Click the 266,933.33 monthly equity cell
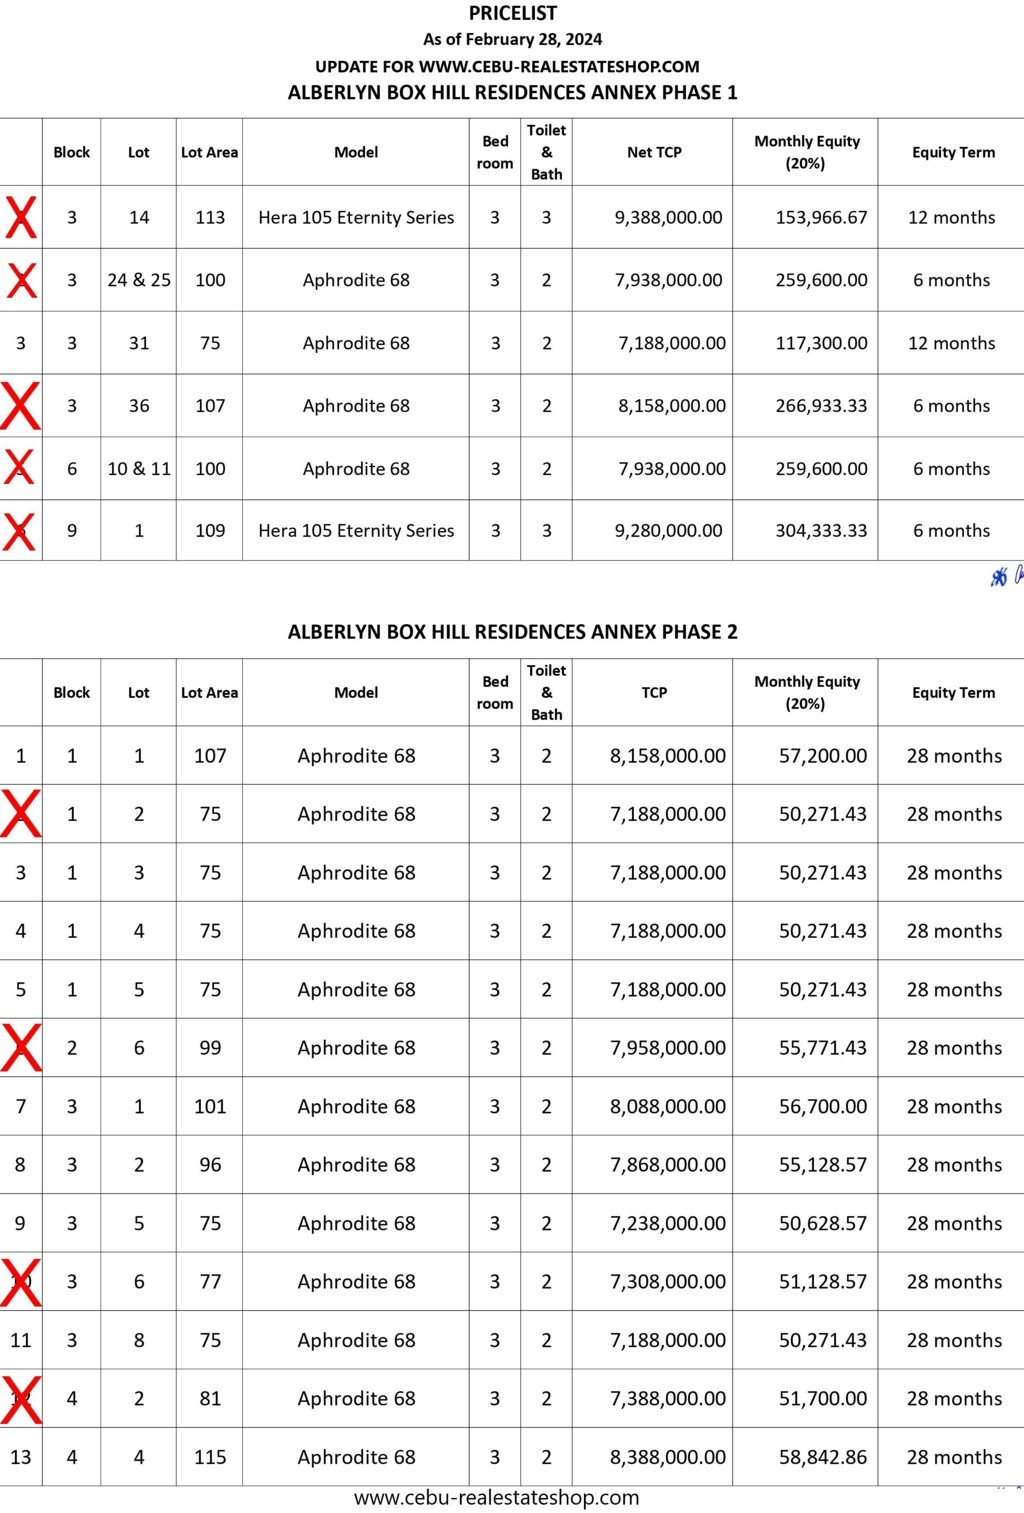Image resolution: width=1024 pixels, height=1513 pixels. click(x=821, y=406)
